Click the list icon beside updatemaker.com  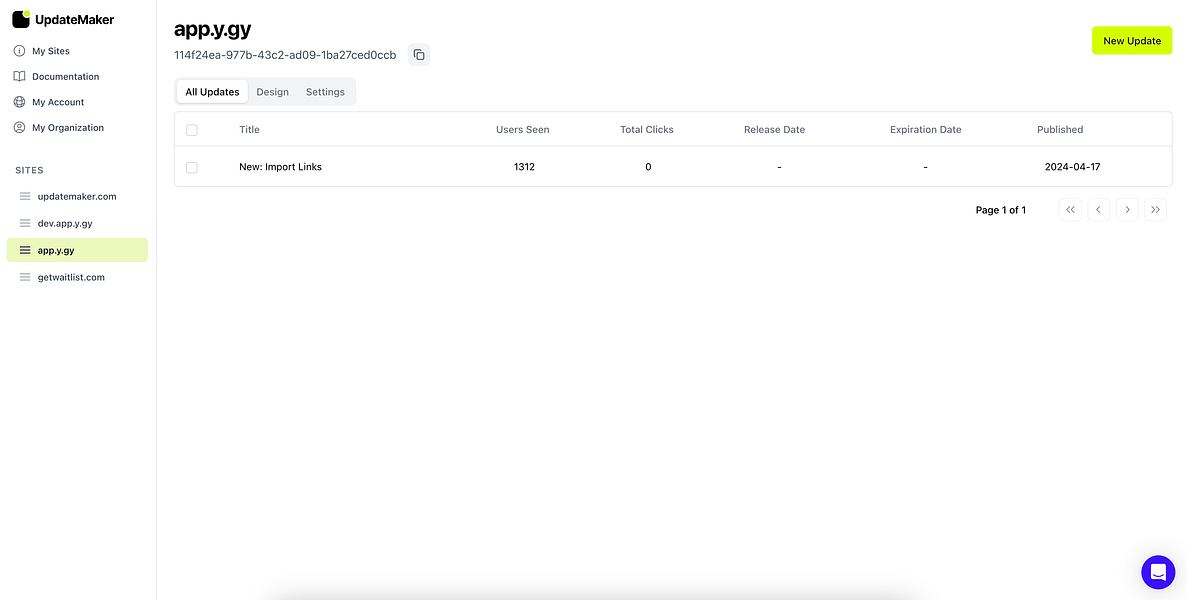click(25, 196)
